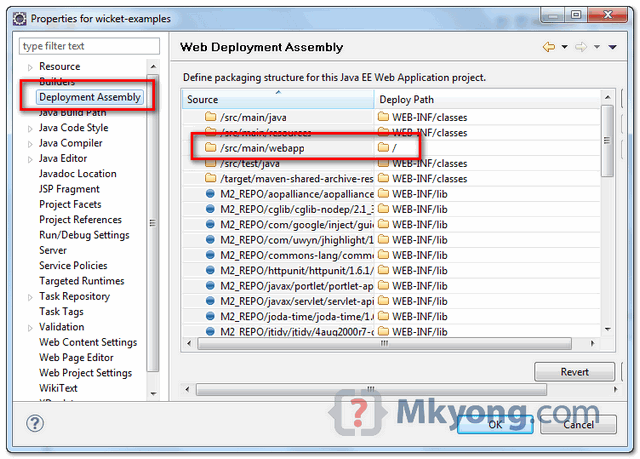Open JSP Fragment properties
Image resolution: width=640 pixels, height=459 pixels.
[x=69, y=189]
